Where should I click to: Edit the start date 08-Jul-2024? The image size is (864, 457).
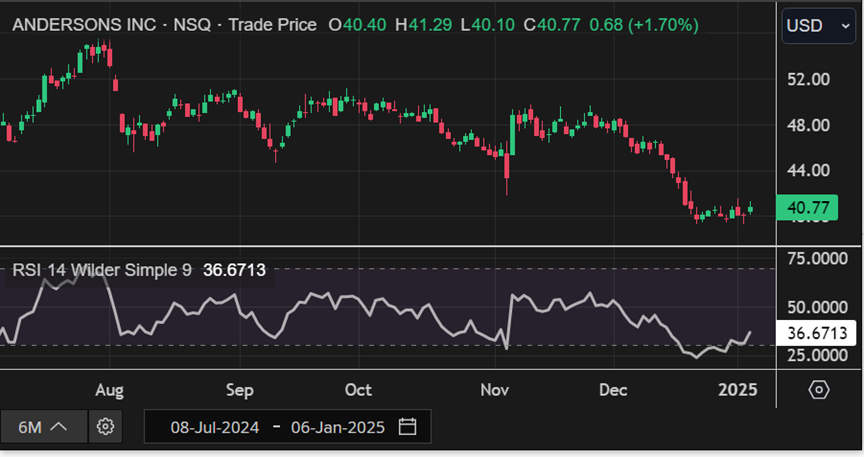click(x=214, y=427)
